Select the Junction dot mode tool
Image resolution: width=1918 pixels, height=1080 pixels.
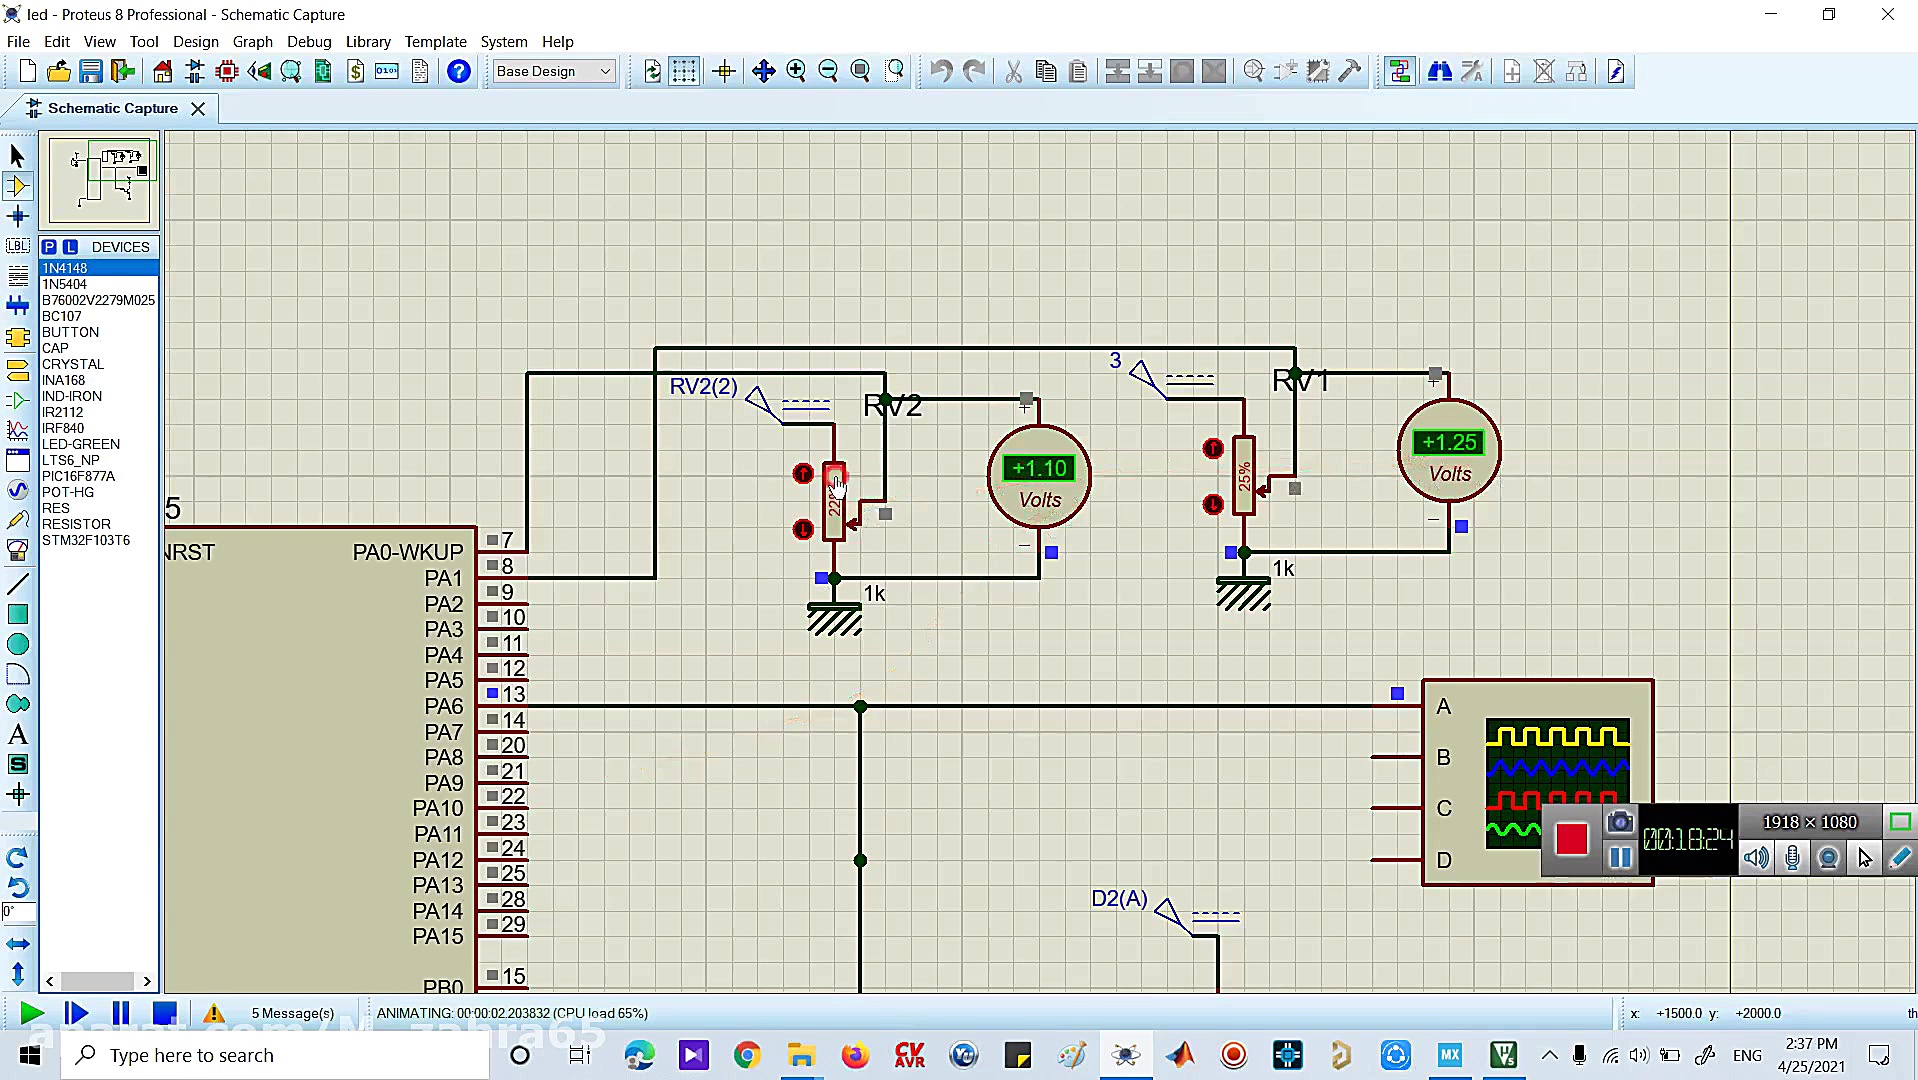pos(17,216)
